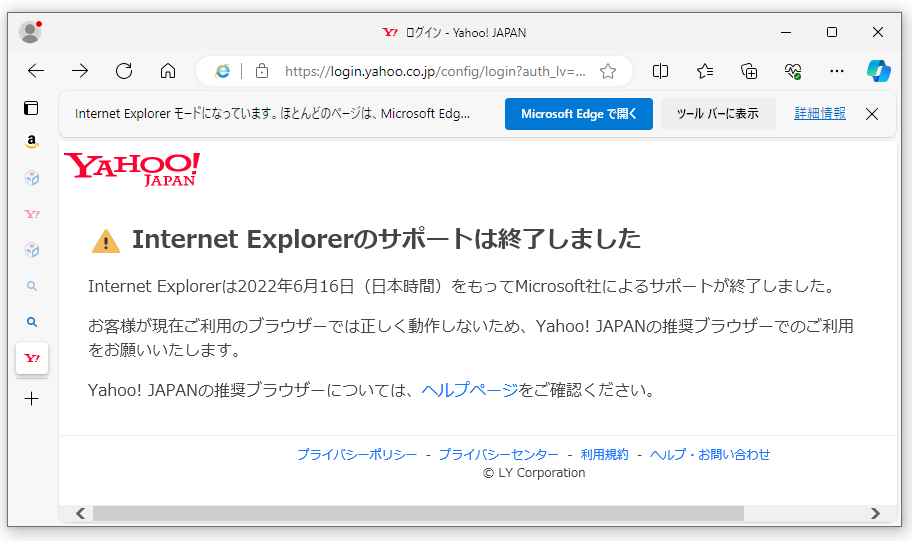The height and width of the screenshot is (541, 912).
Task: Click the scrollbar left arrow
Action: pyautogui.click(x=80, y=513)
